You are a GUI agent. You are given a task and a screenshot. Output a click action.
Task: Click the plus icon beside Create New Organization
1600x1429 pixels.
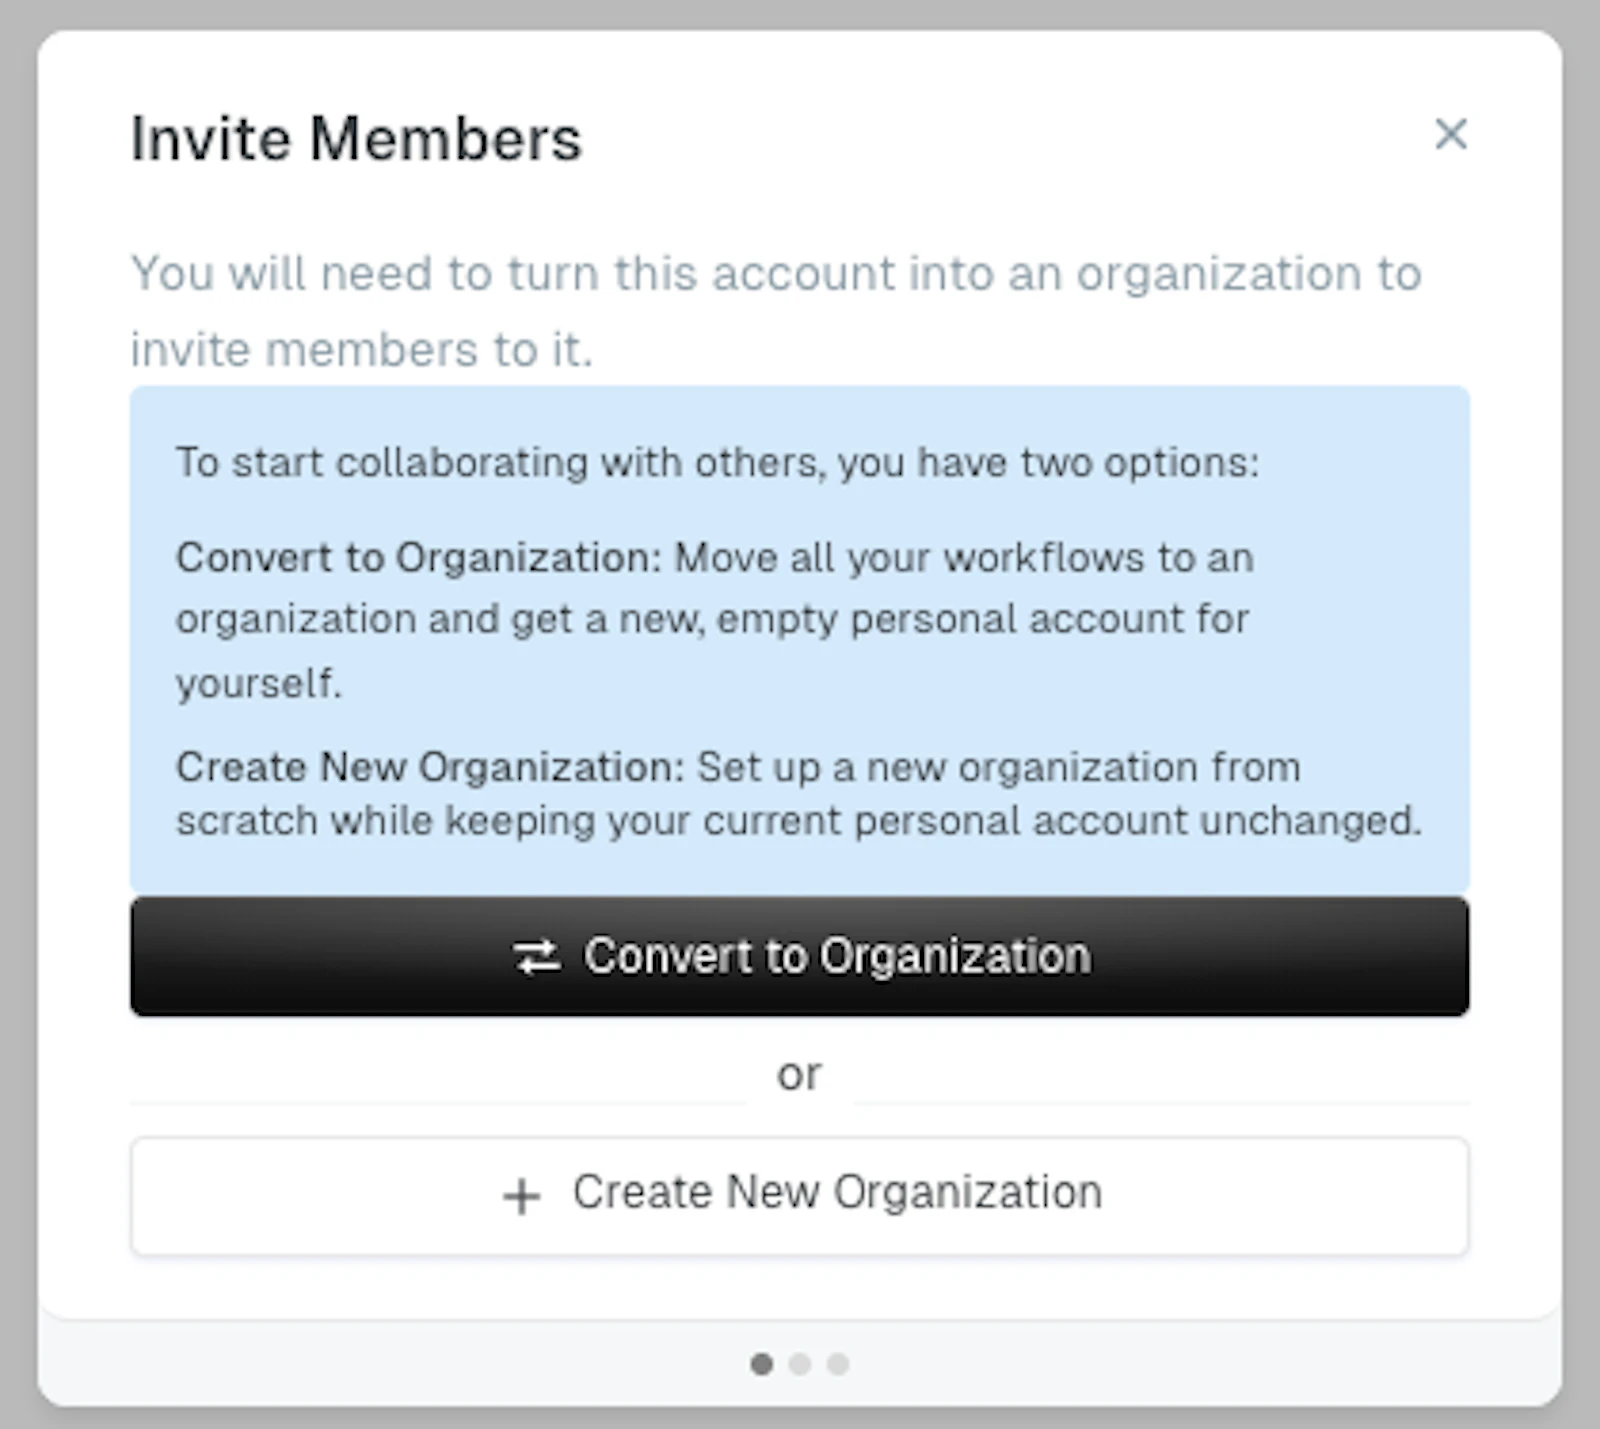tap(521, 1196)
